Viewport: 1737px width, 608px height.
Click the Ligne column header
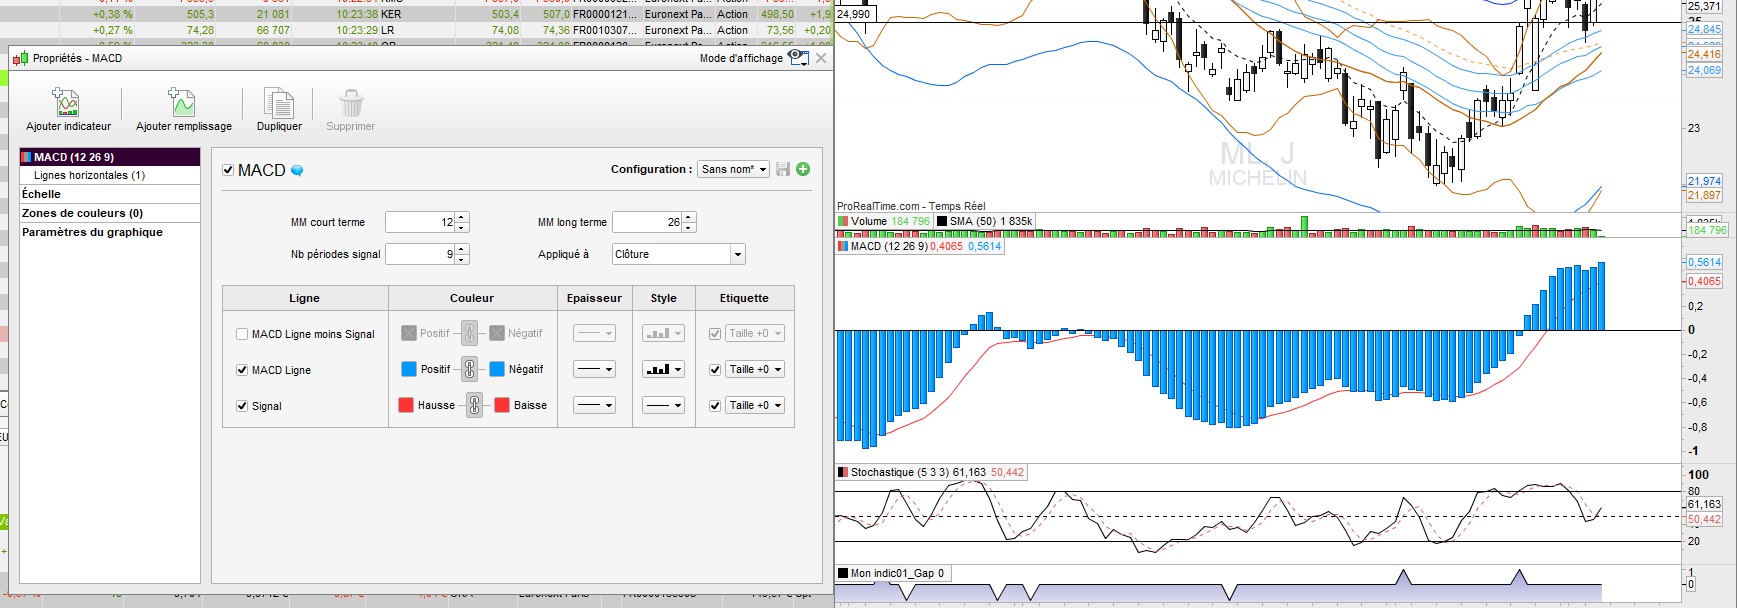[305, 298]
